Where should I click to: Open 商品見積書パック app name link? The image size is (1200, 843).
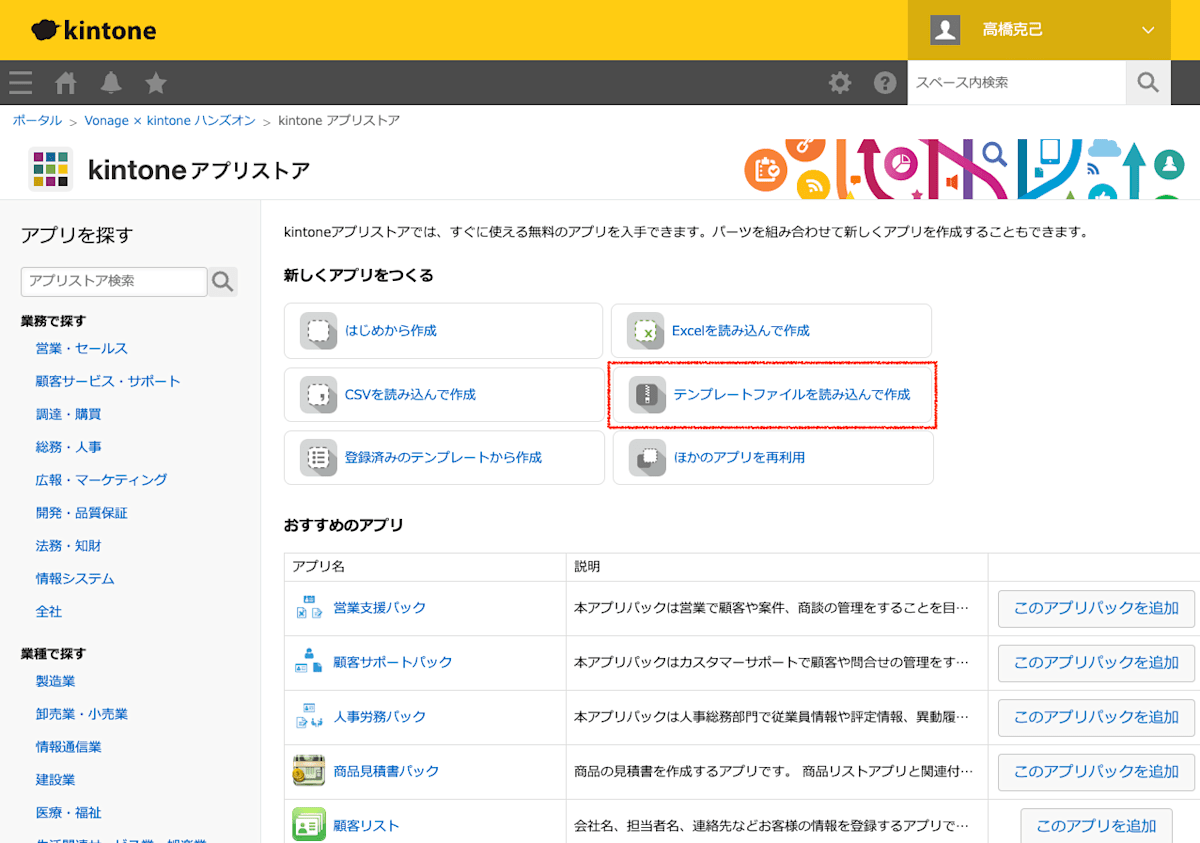point(387,771)
